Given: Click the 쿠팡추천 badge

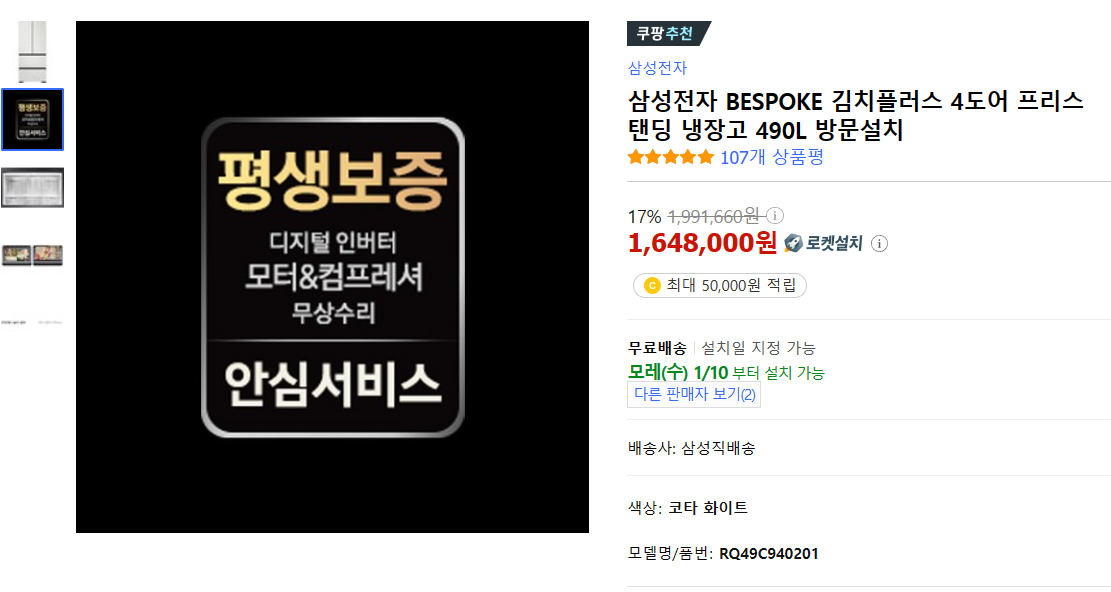Looking at the screenshot, I should [668, 33].
